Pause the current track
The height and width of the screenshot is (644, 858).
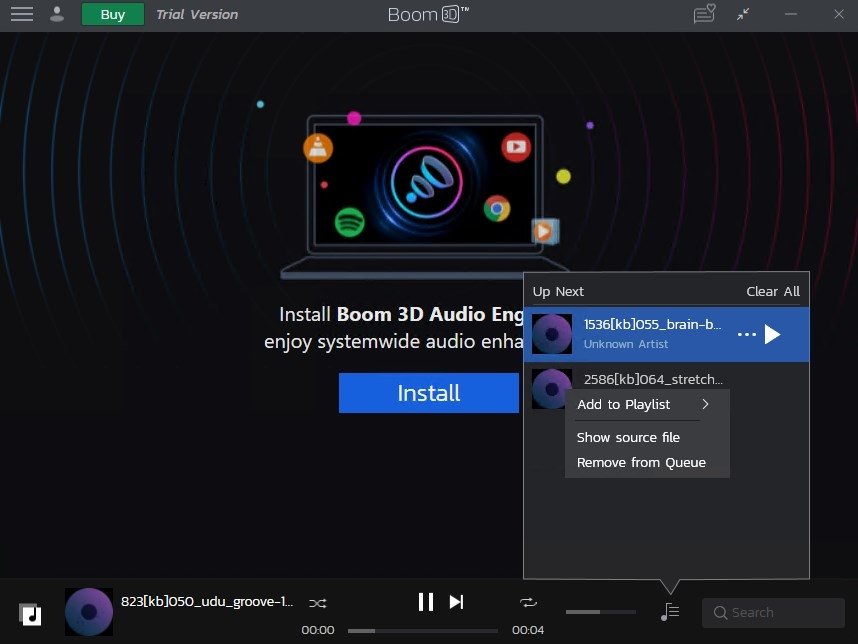426,602
